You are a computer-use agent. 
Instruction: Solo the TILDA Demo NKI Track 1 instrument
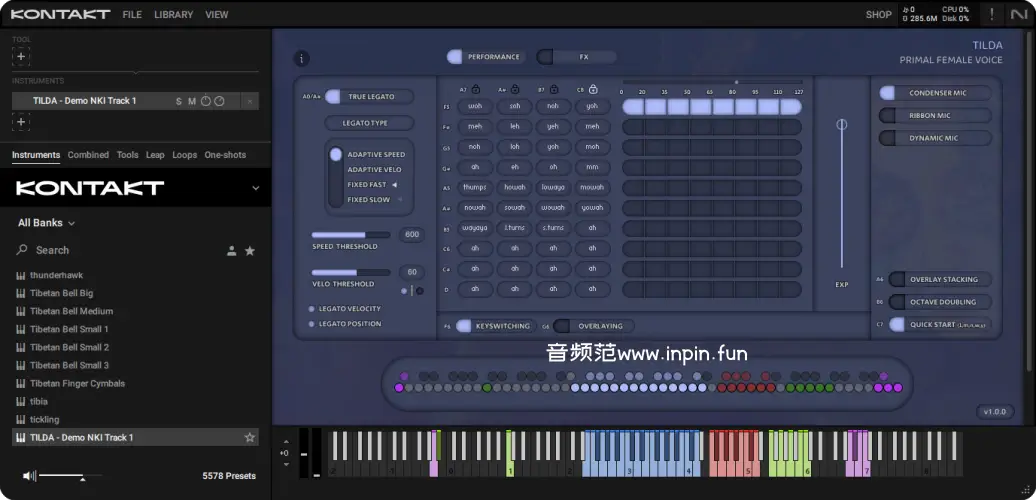179,101
